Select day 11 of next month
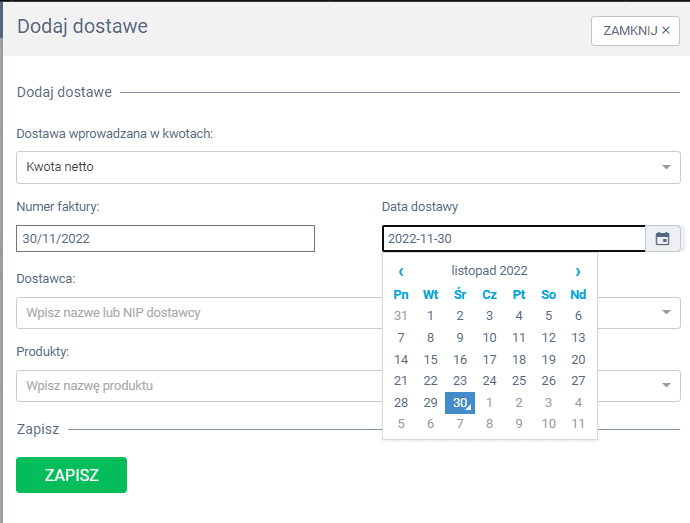This screenshot has width=690, height=523. (x=578, y=424)
